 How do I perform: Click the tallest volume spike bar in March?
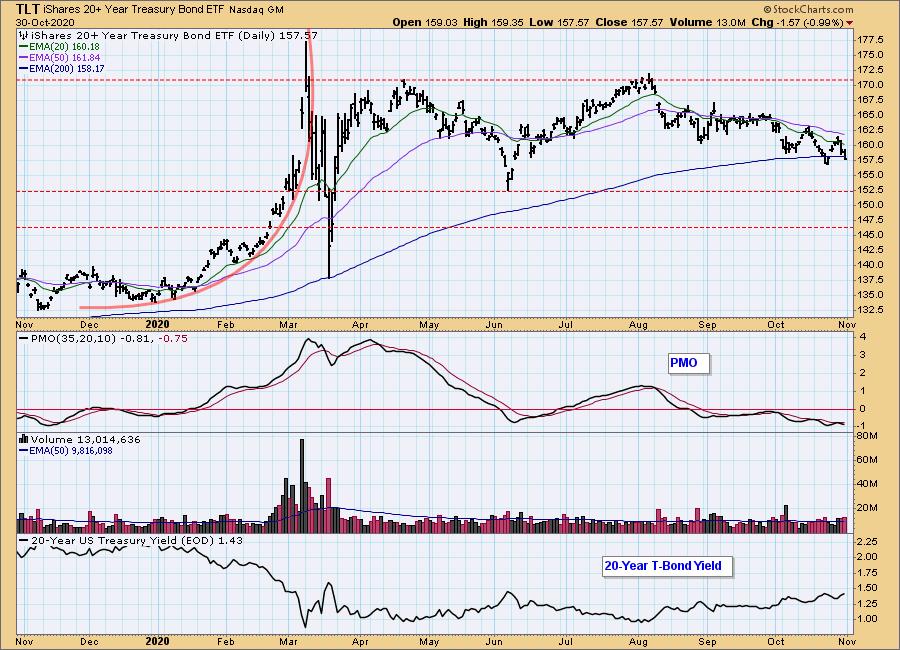[302, 486]
